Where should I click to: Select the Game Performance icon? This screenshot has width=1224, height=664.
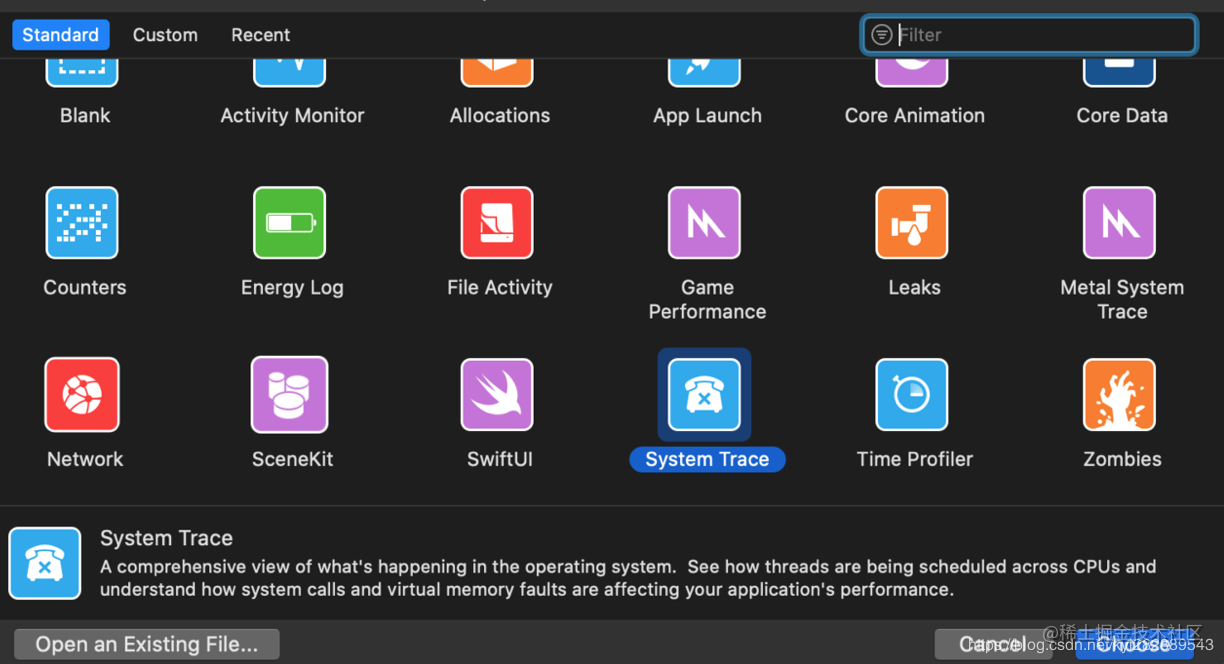click(705, 222)
